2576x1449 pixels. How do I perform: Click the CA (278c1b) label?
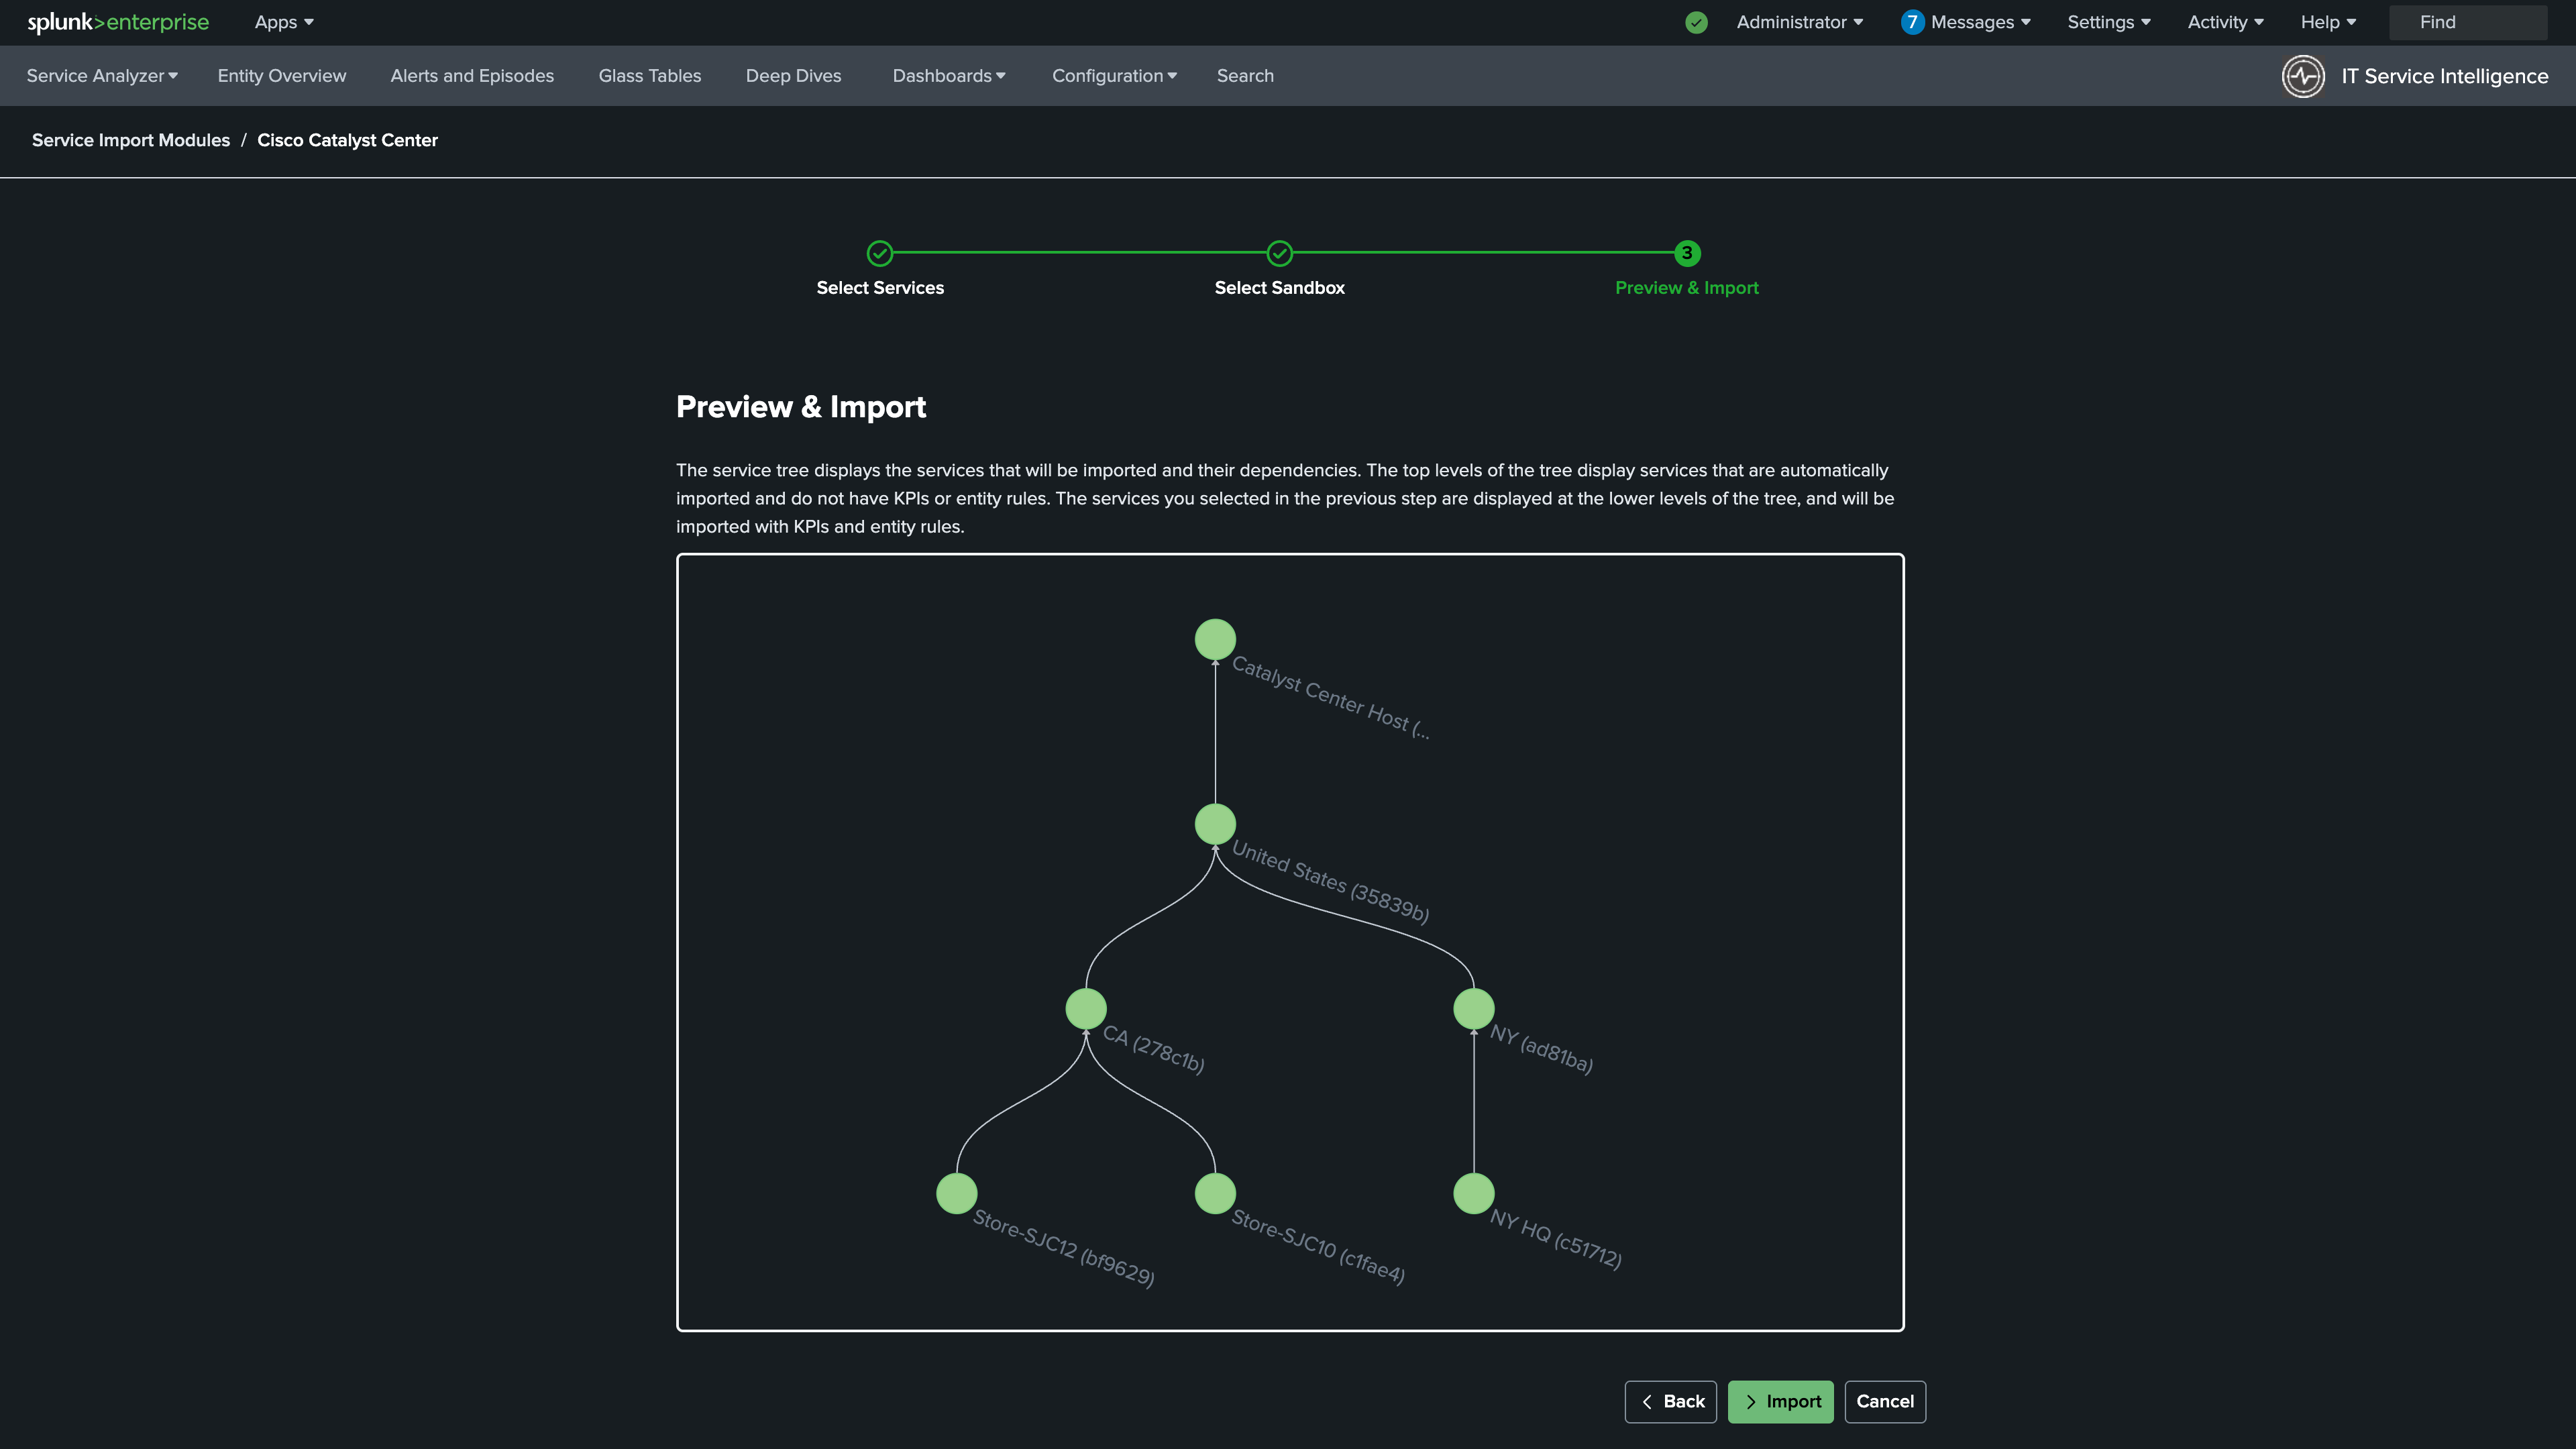coord(1154,1049)
